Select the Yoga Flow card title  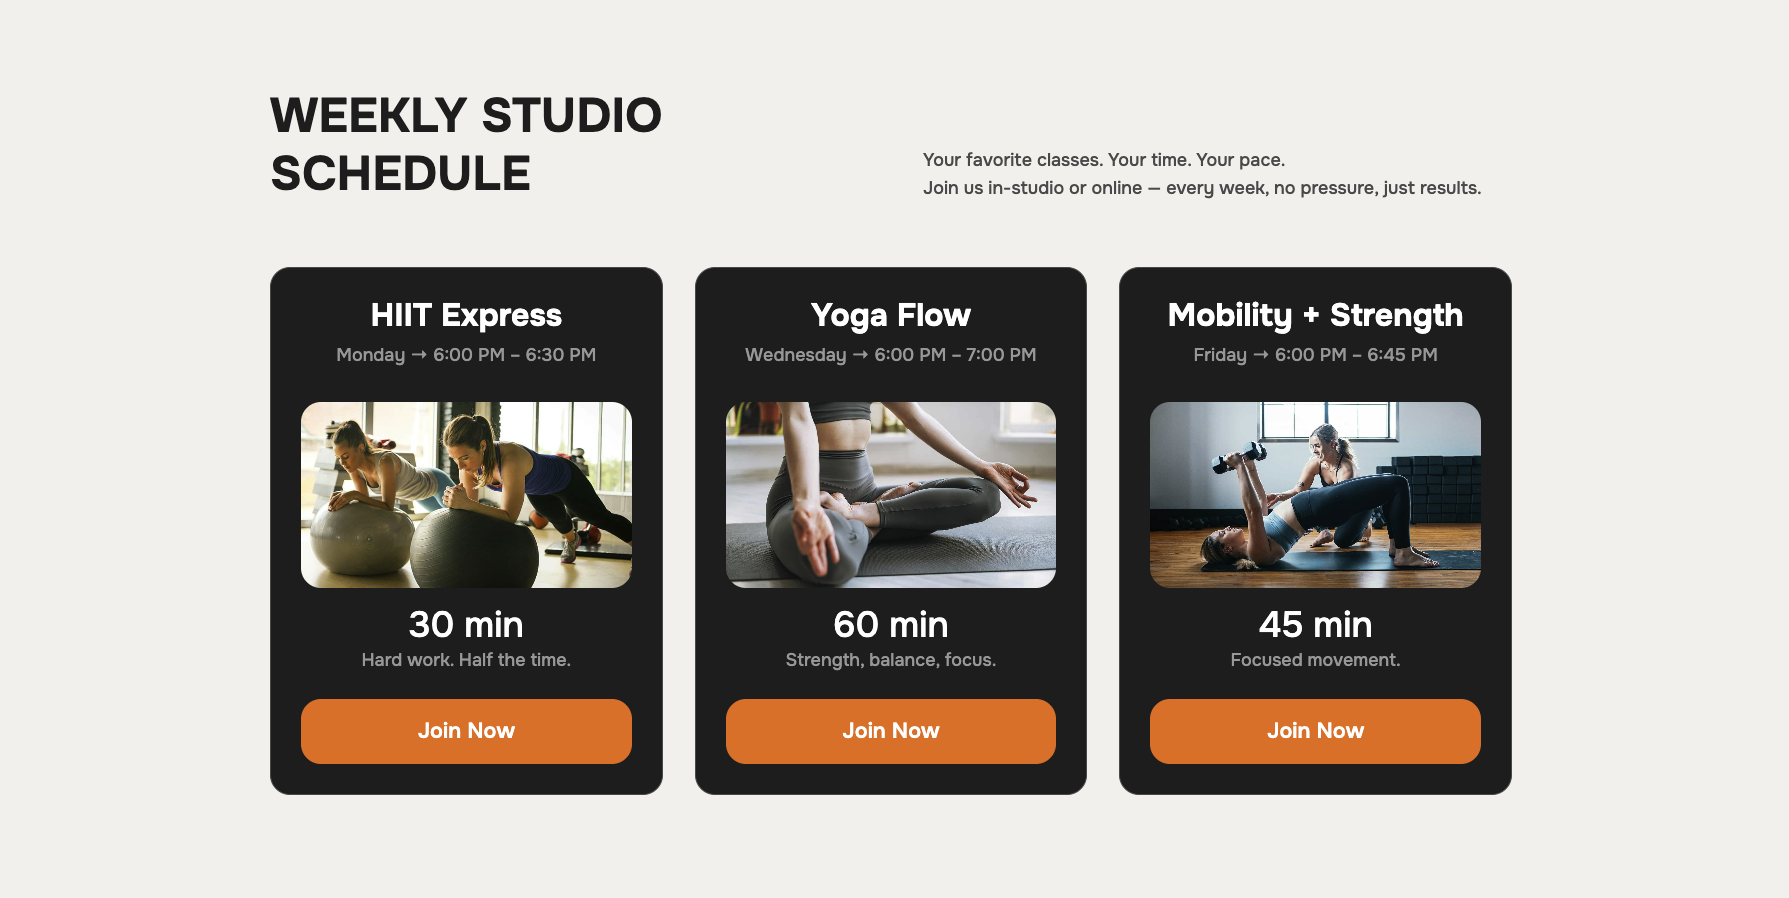(x=890, y=315)
